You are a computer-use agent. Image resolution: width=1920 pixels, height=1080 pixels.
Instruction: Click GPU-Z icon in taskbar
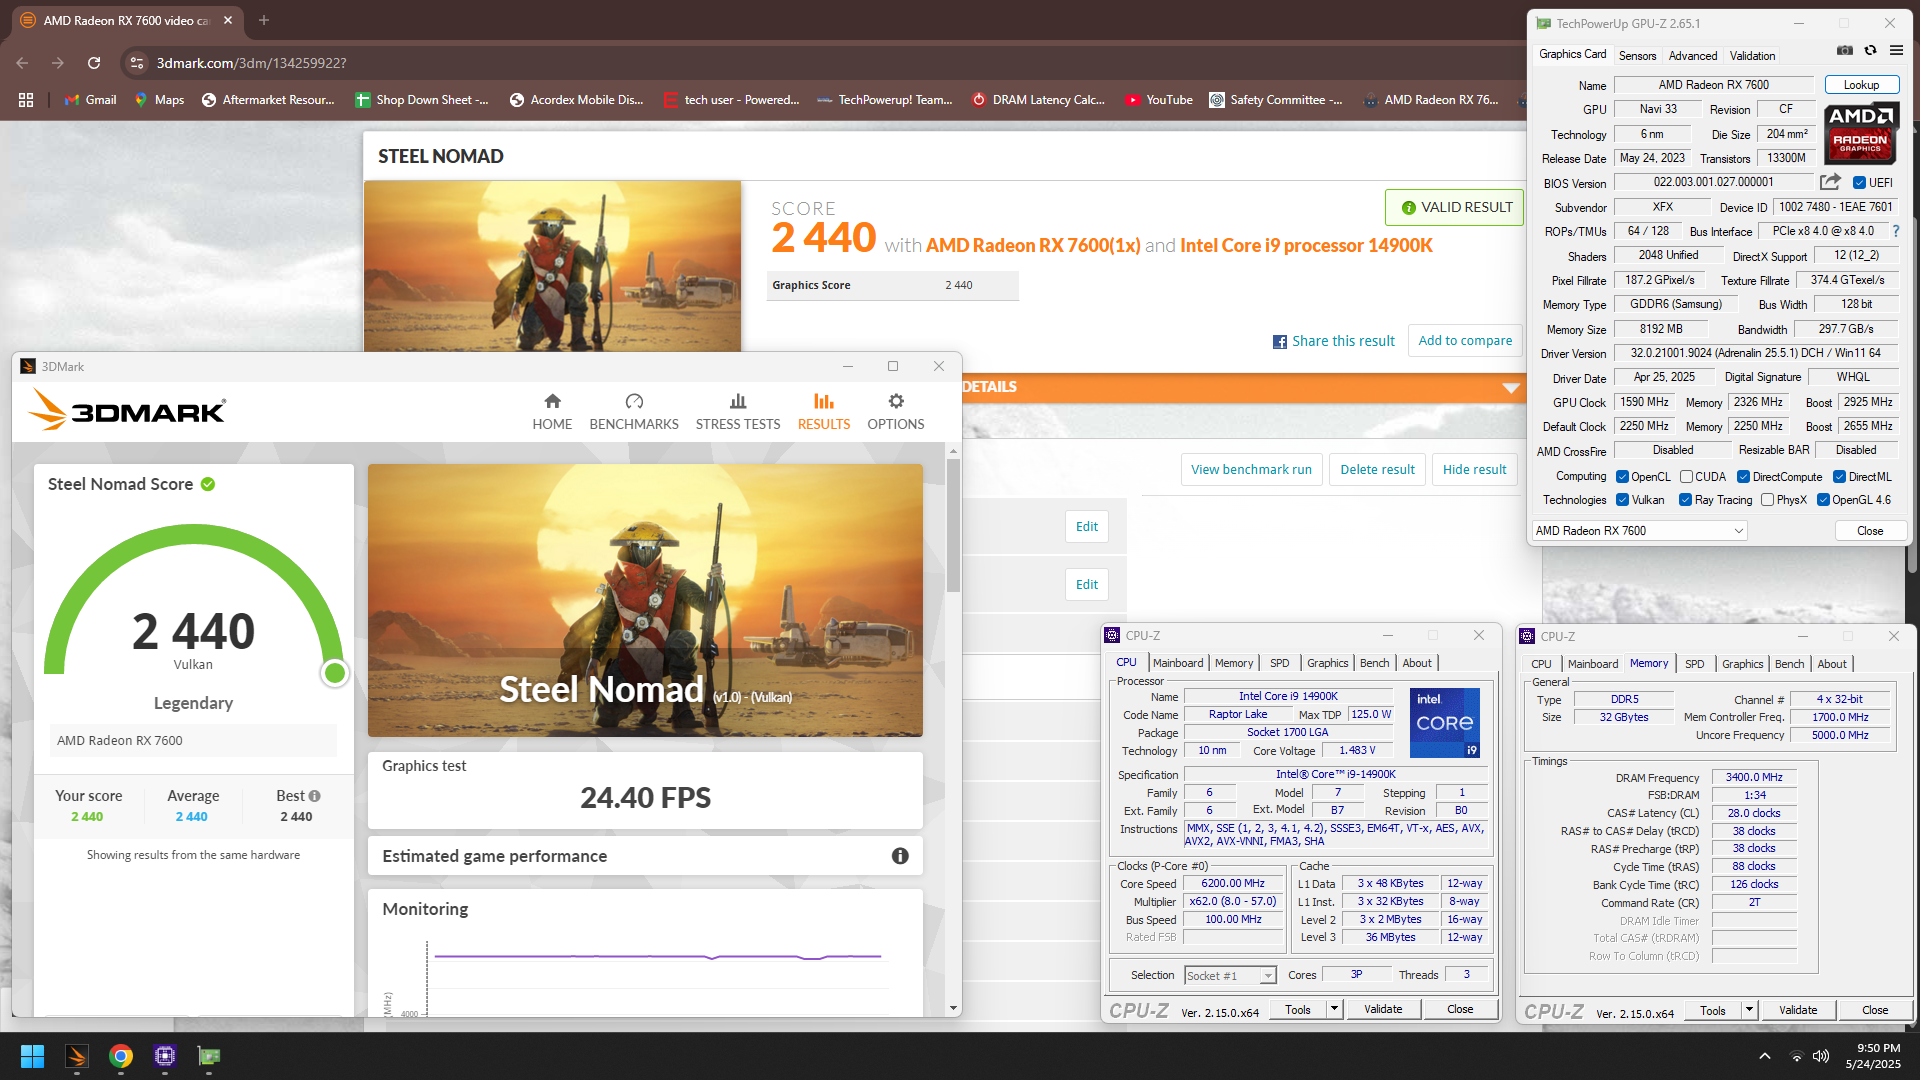pos(208,1056)
